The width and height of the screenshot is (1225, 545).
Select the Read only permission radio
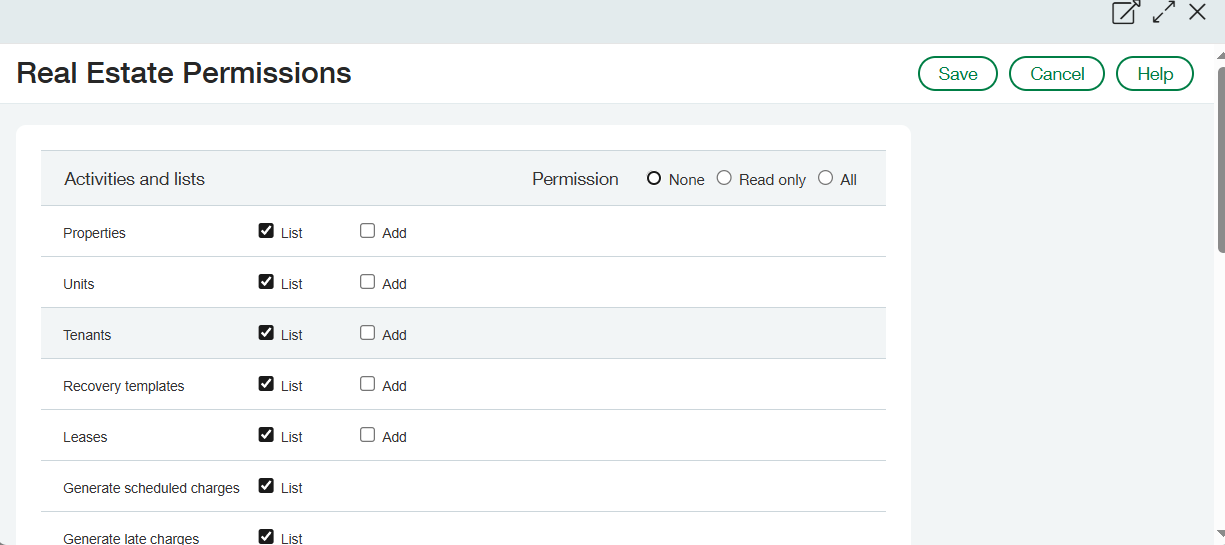pos(724,178)
